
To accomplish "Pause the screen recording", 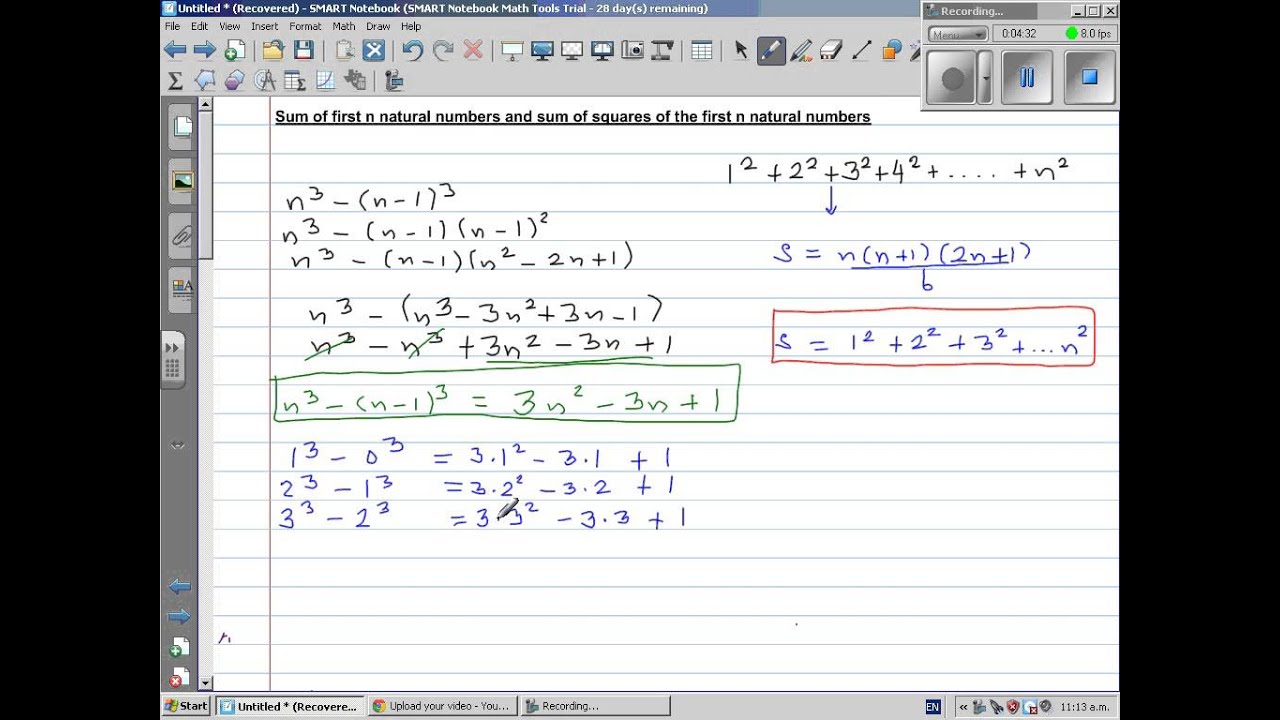I will (x=1026, y=78).
